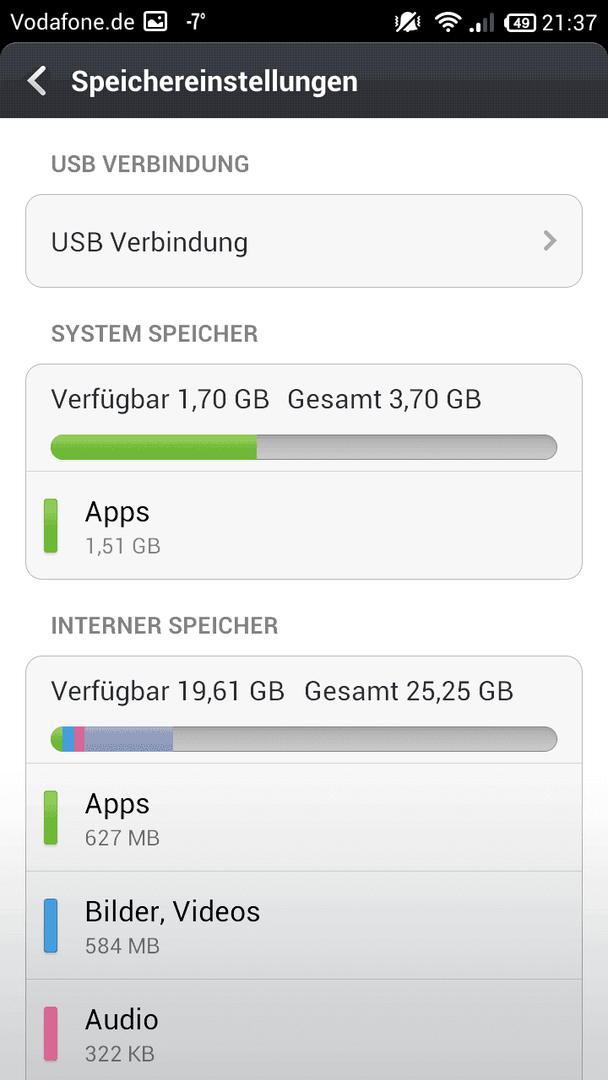Tap the green Apps color marker in system storage
Image resolution: width=608 pixels, height=1080 pixels.
pyautogui.click(x=50, y=526)
